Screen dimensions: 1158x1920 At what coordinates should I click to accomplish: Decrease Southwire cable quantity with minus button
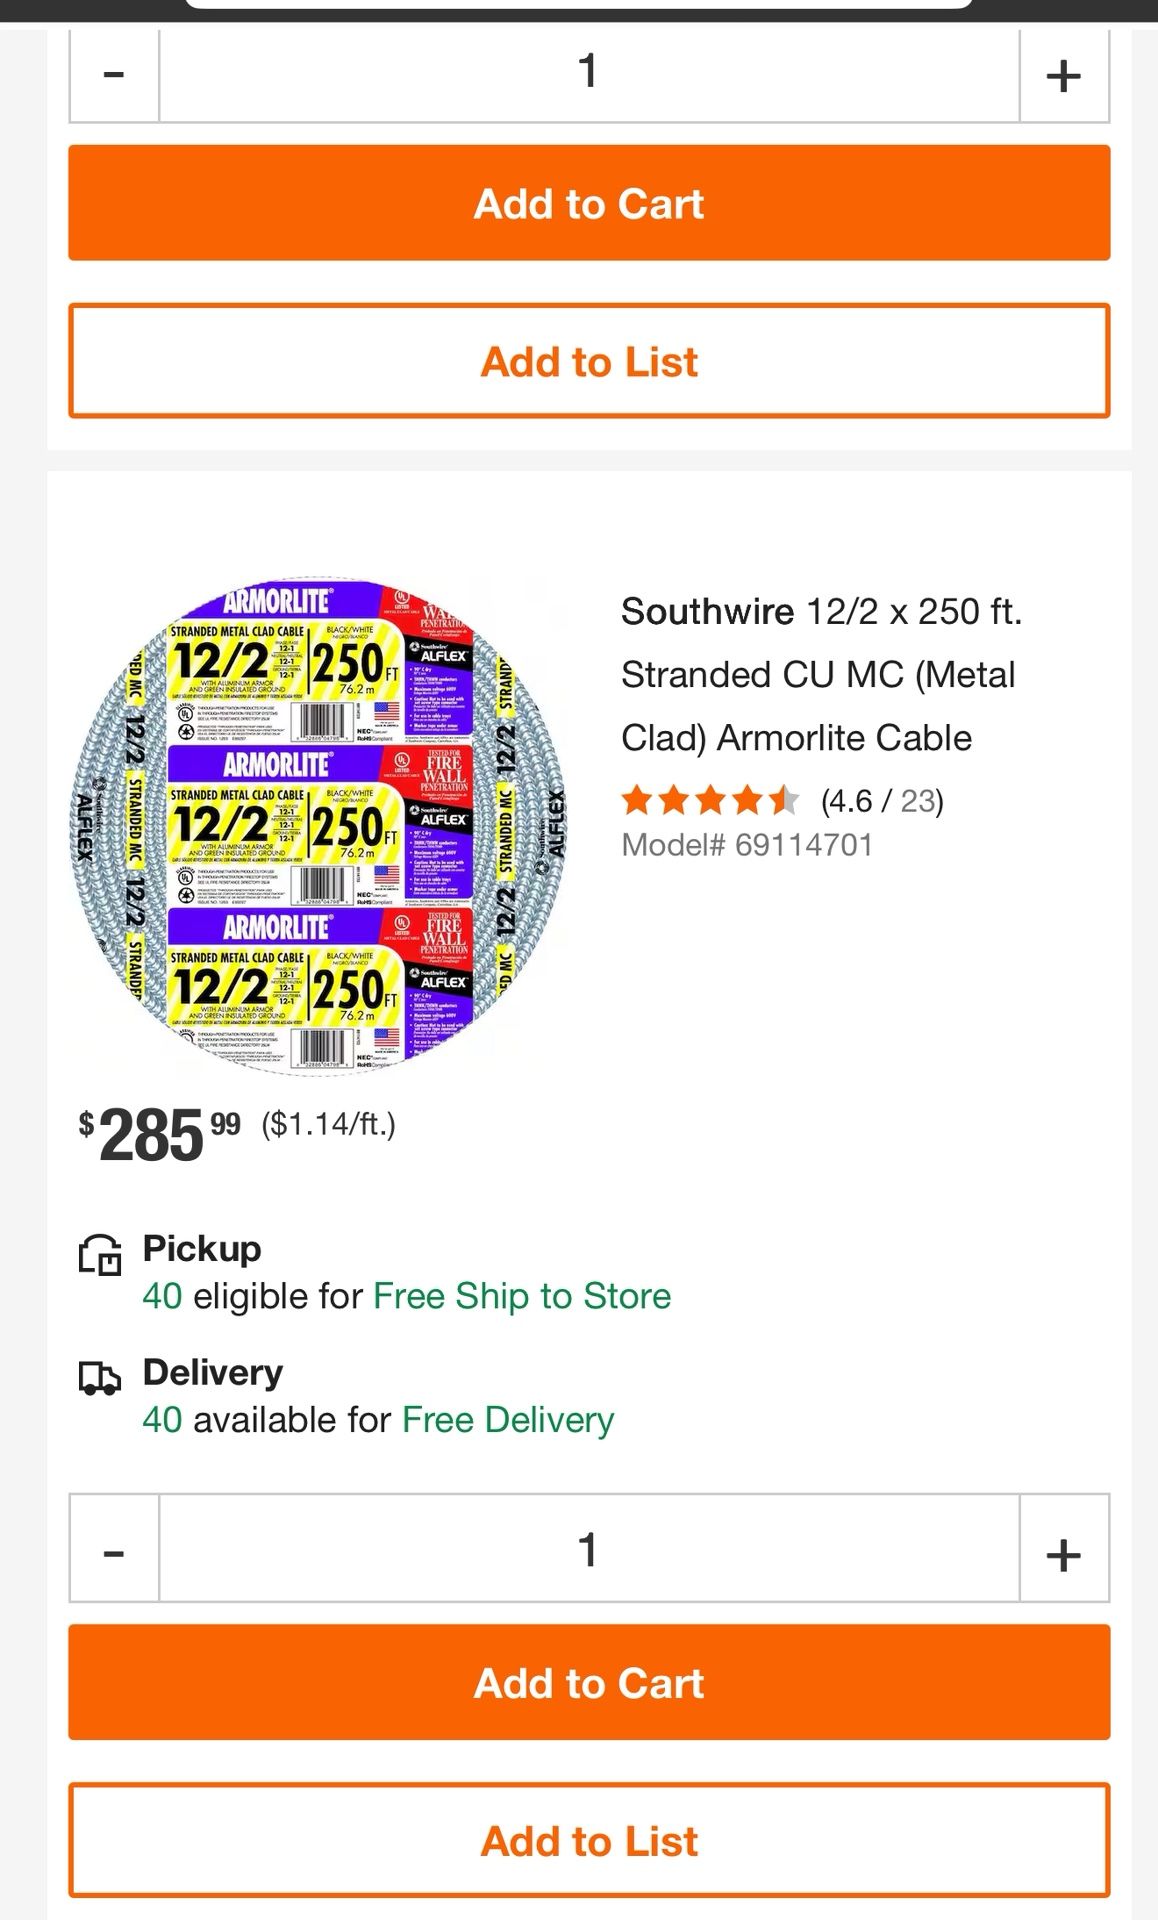pos(114,1549)
